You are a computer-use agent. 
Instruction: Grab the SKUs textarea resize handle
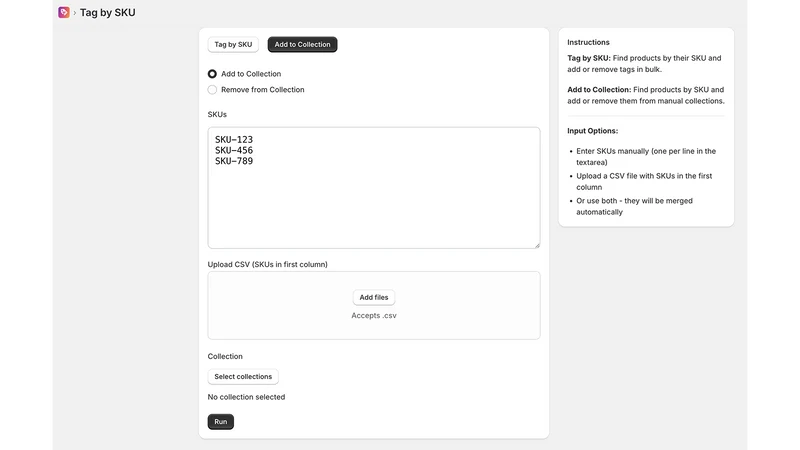[x=537, y=245]
